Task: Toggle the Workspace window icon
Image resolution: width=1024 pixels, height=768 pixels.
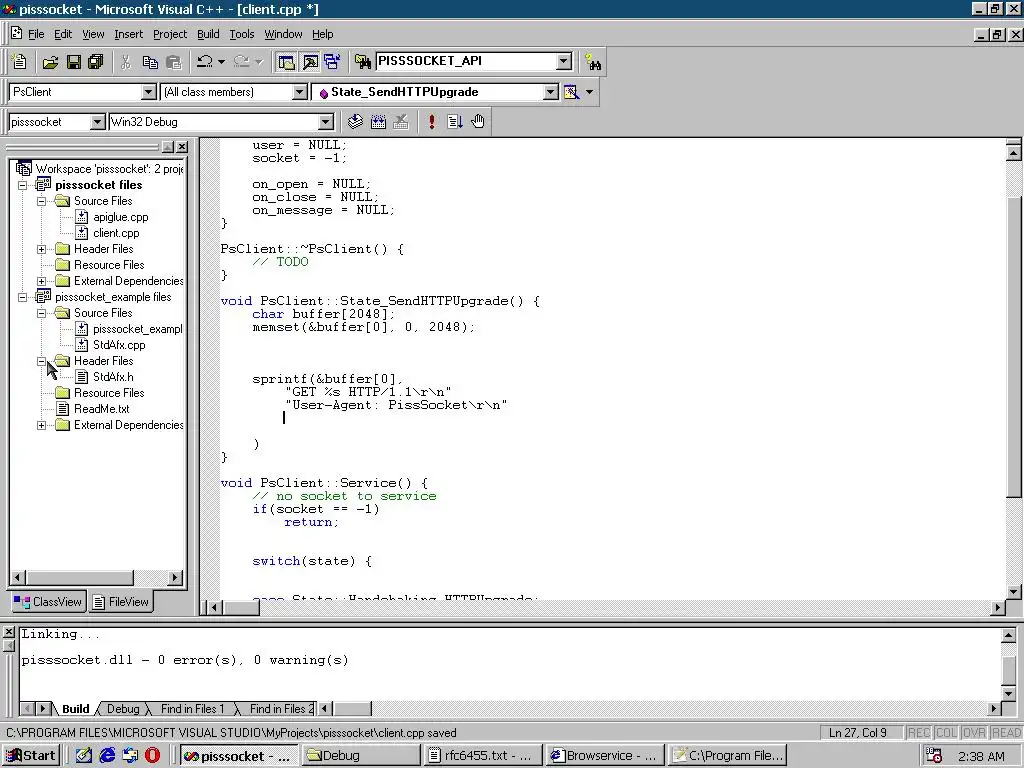Action: (x=286, y=62)
